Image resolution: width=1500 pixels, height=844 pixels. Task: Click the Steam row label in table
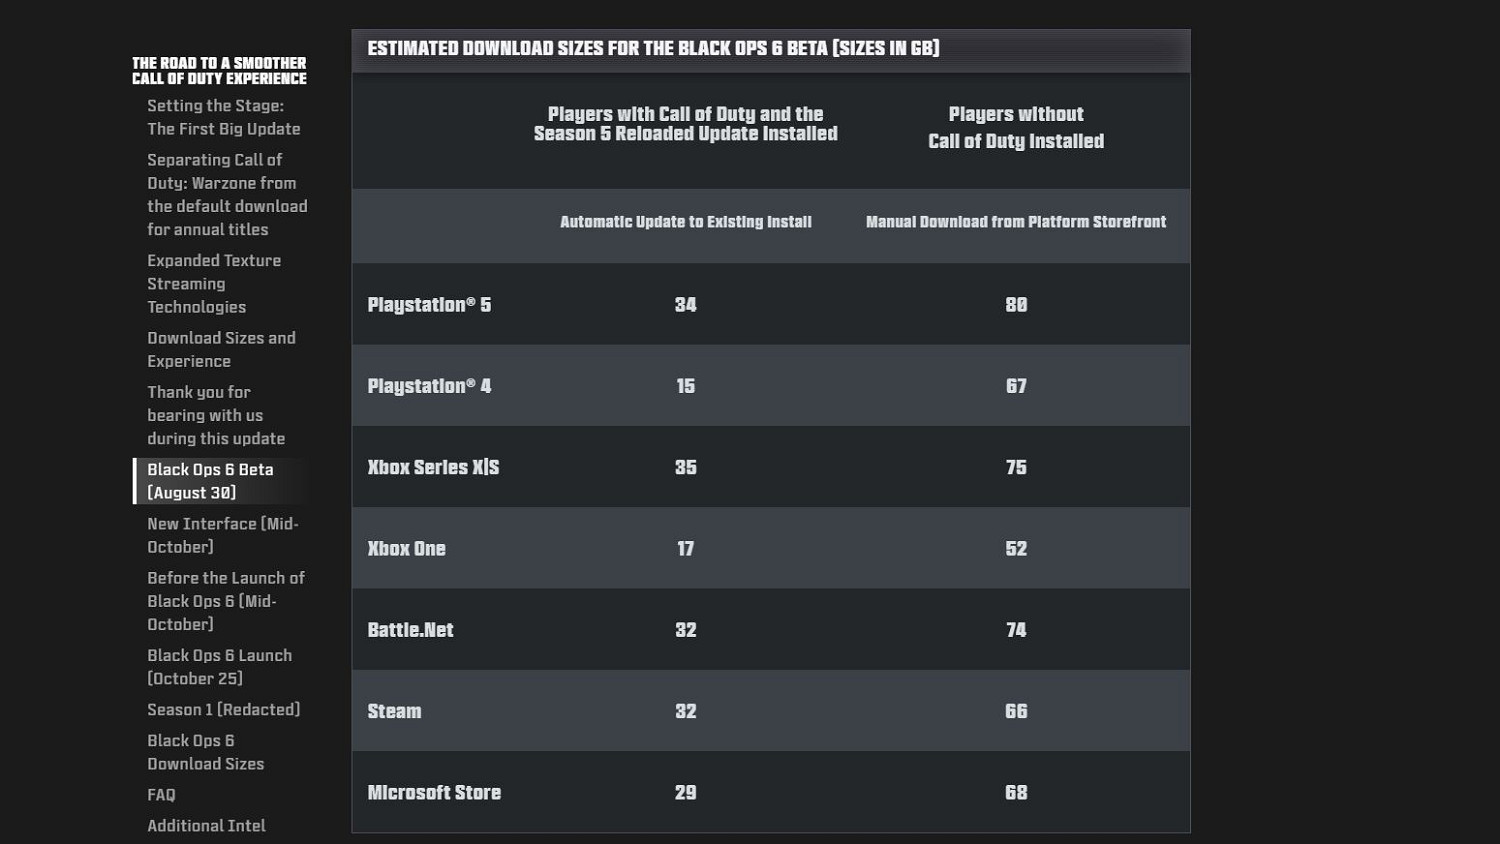[394, 711]
